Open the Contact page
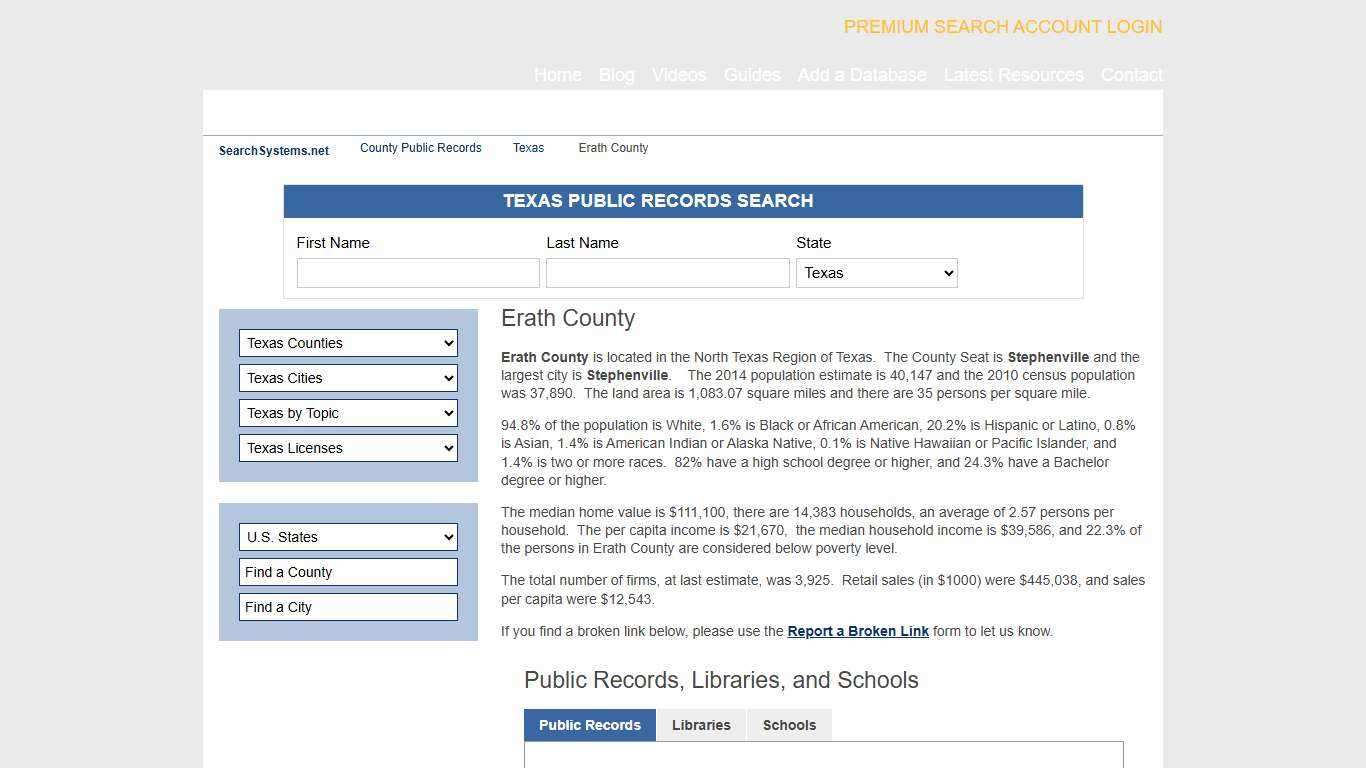Screen dimensions: 1366x768 point(1131,75)
